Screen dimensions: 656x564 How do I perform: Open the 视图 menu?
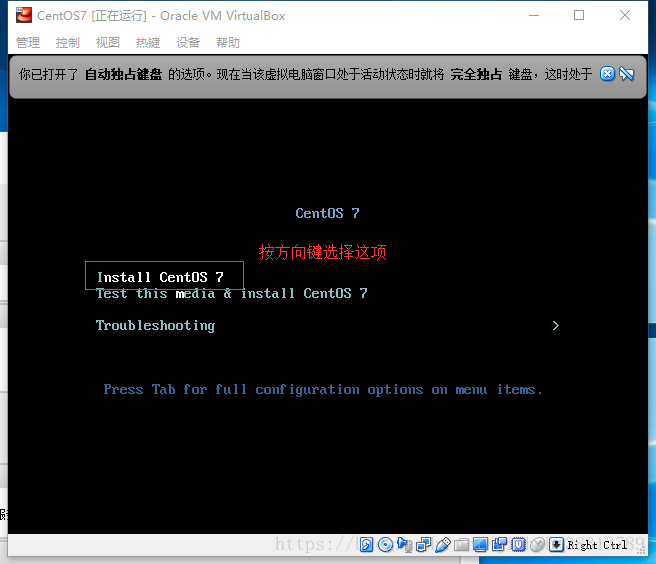pyautogui.click(x=108, y=42)
